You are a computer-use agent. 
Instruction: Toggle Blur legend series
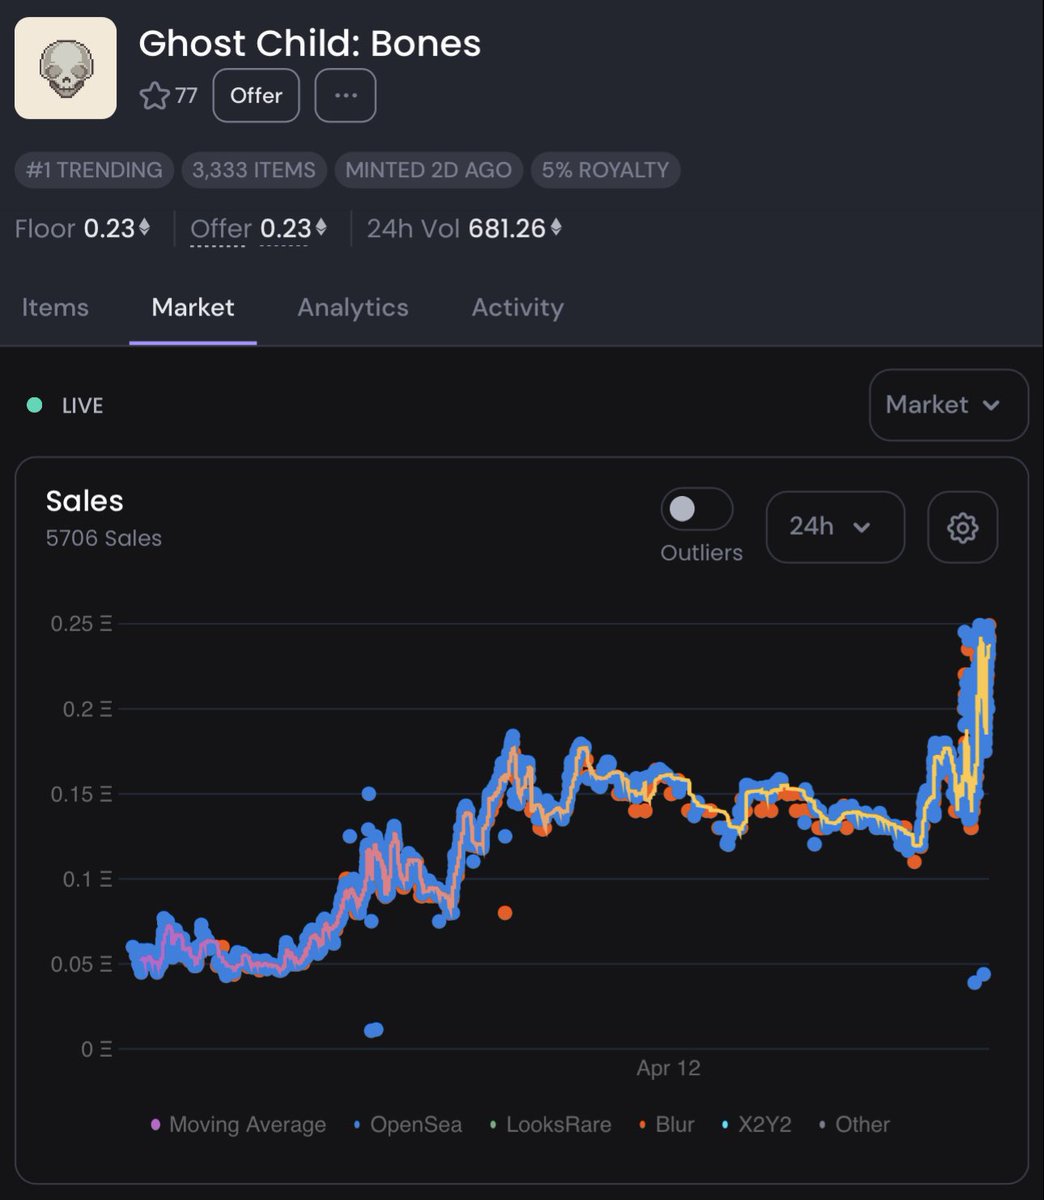point(667,1125)
